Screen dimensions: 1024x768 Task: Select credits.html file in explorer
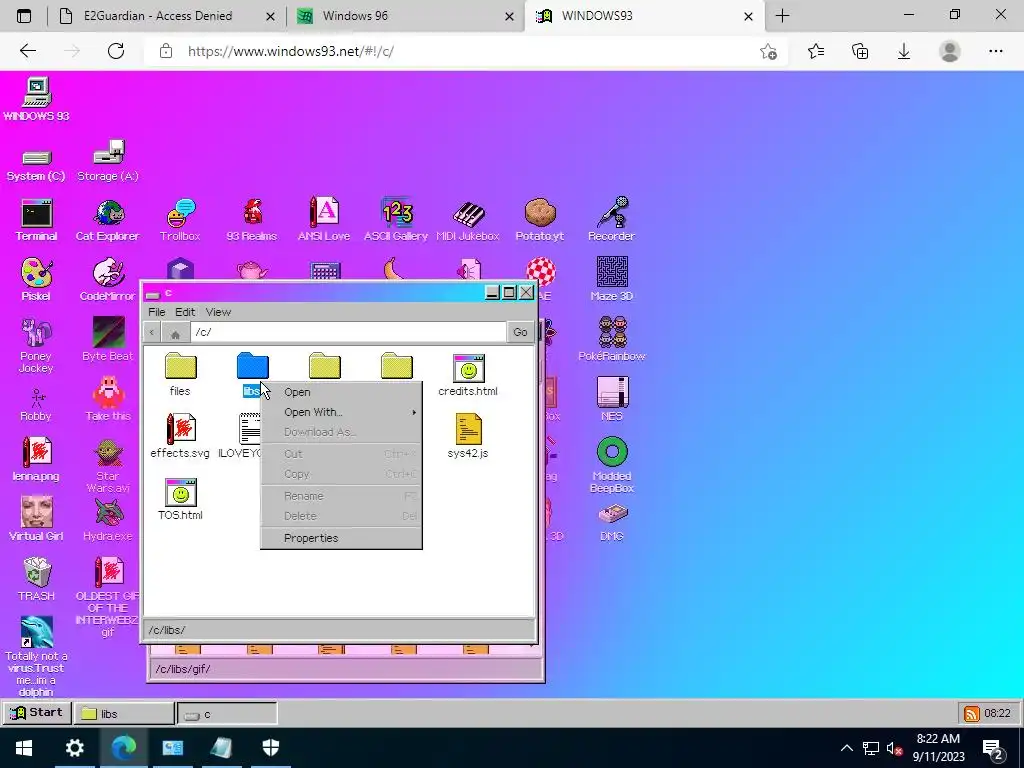468,375
